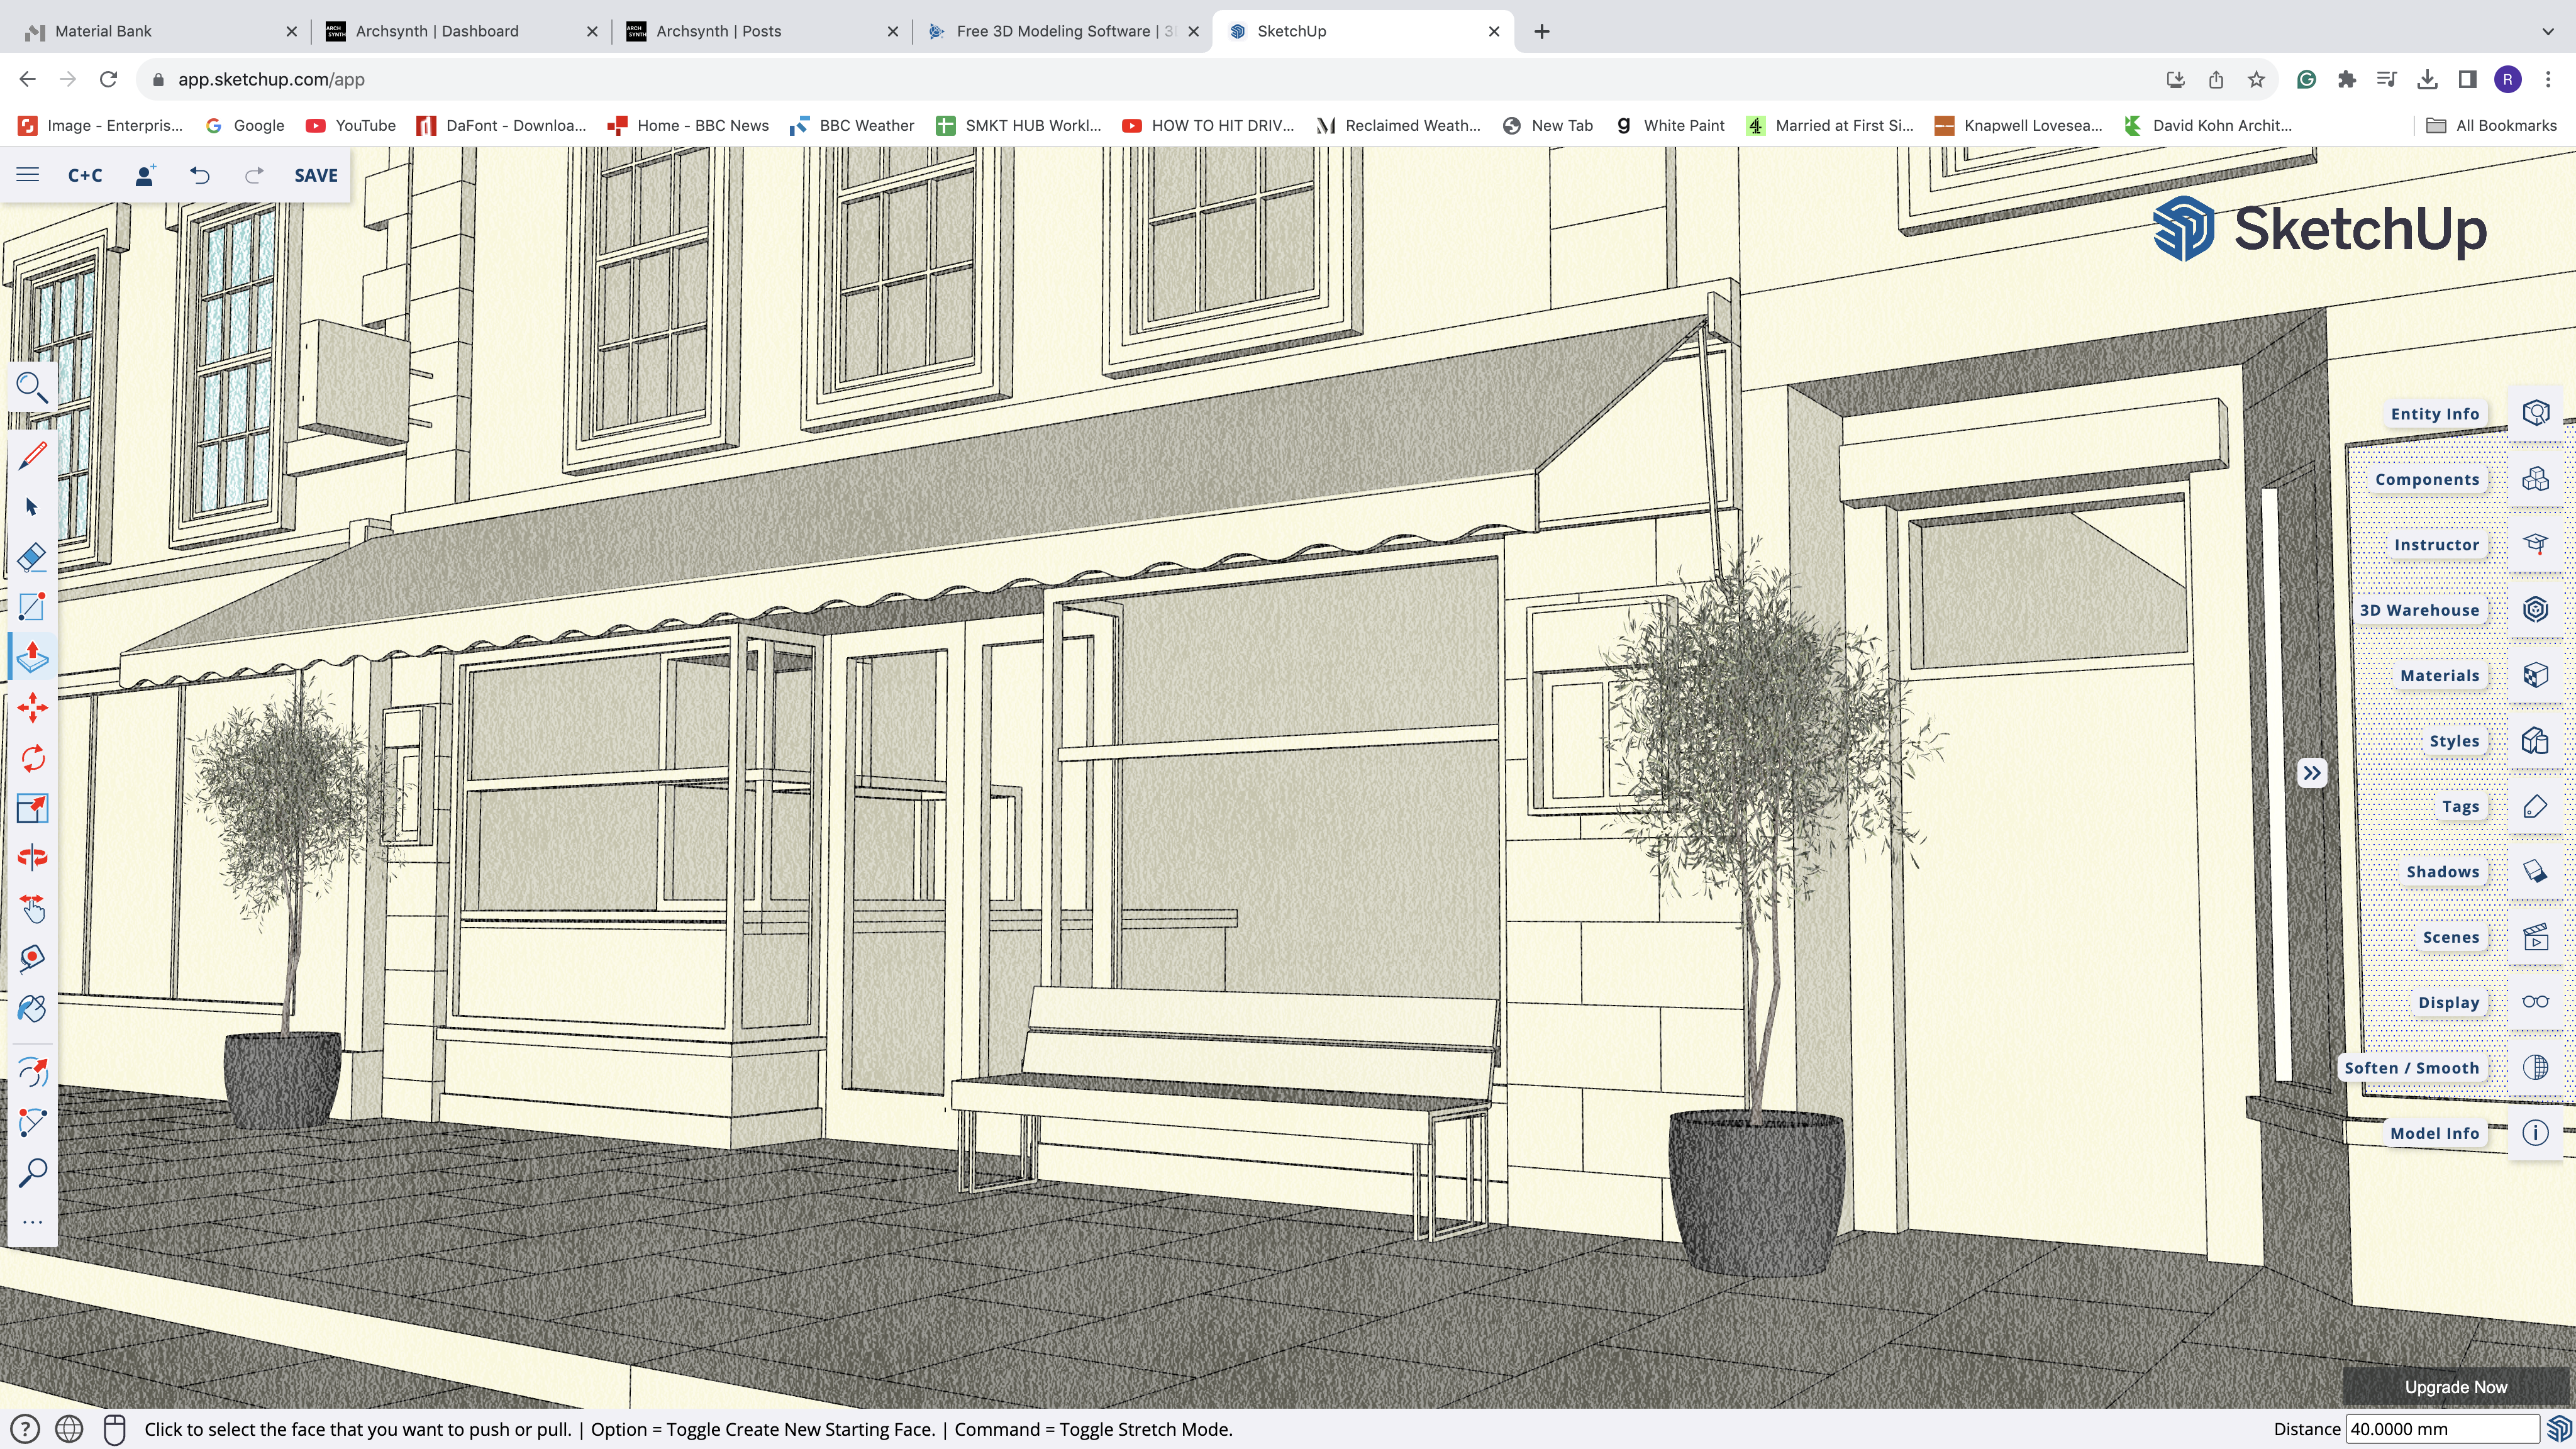Open the tab search dropdown chevron
This screenshot has height=1449, width=2576.
pyautogui.click(x=2547, y=31)
